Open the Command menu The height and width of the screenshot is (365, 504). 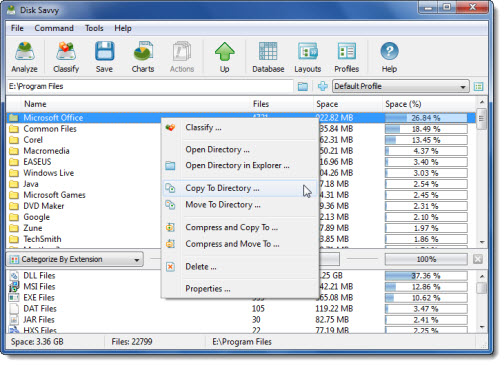54,28
